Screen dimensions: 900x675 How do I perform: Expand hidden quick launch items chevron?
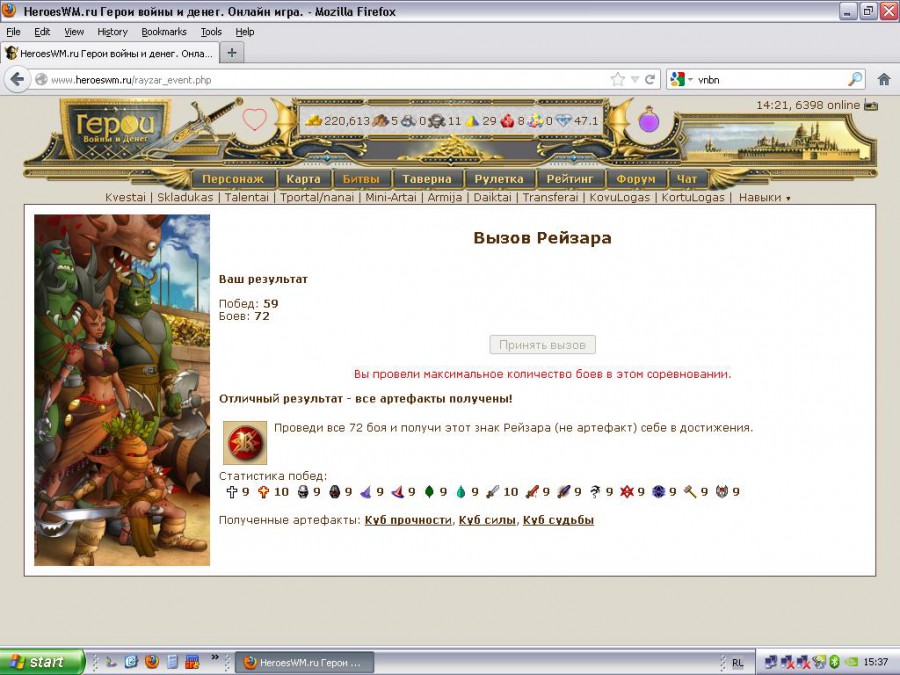tap(215, 658)
